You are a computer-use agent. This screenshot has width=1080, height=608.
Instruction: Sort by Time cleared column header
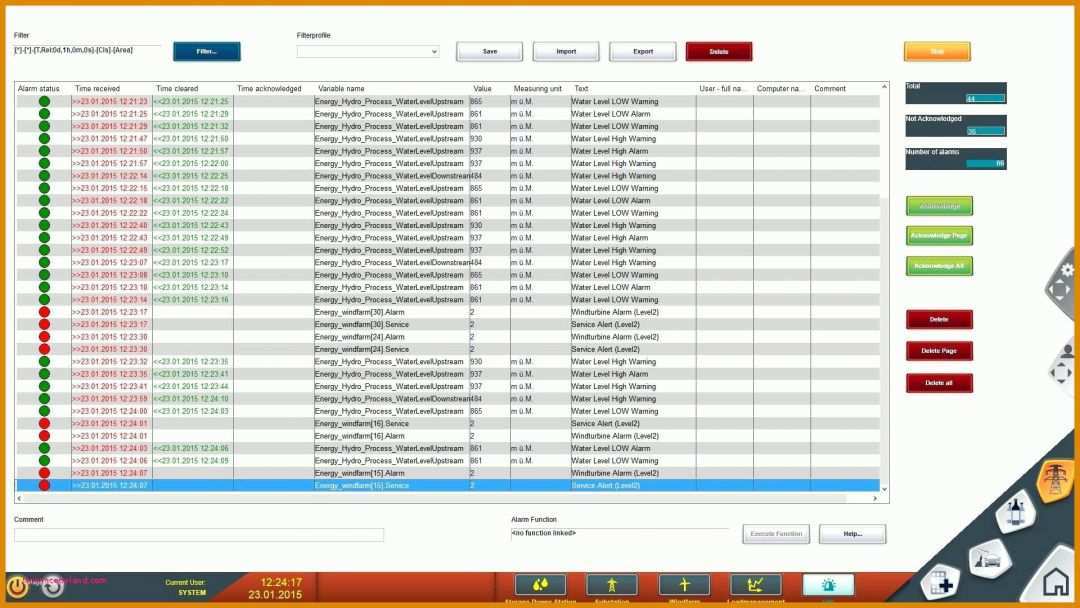[x=177, y=89]
